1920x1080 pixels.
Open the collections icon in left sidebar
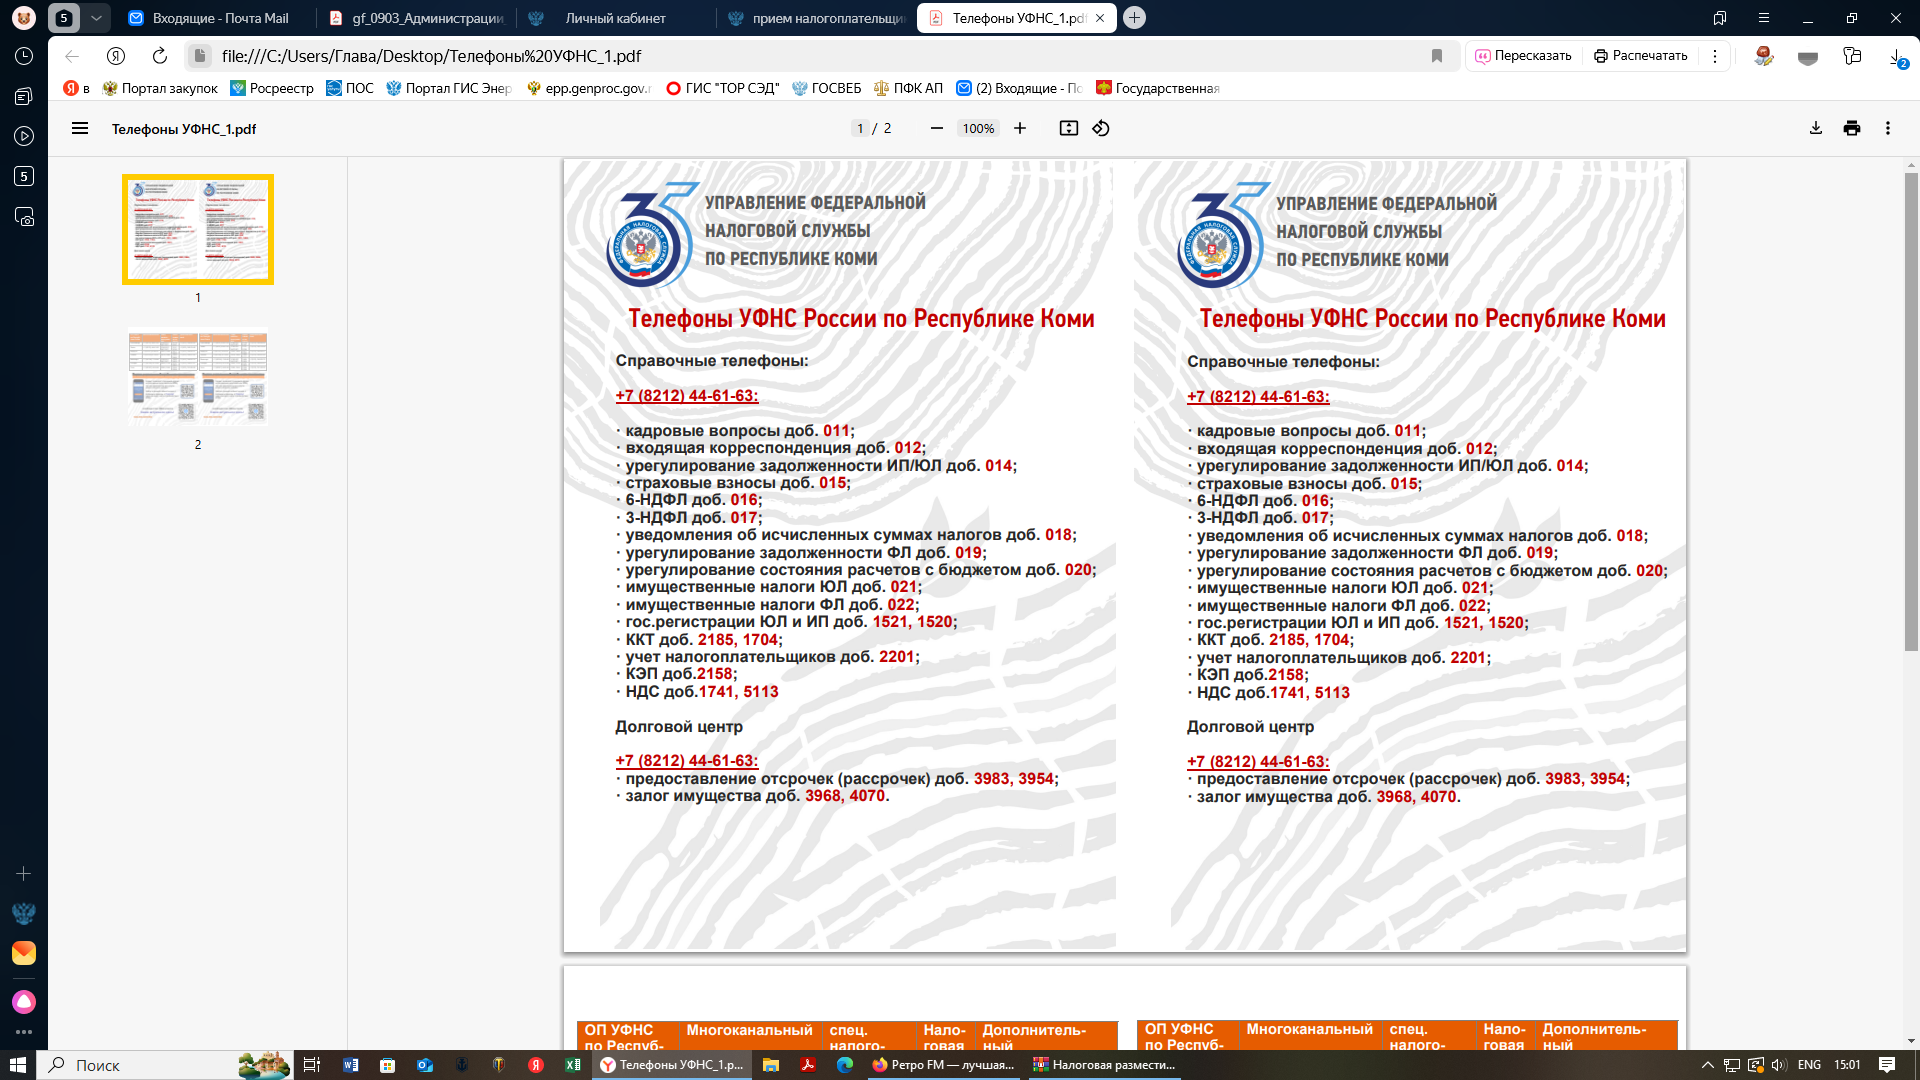tap(24, 96)
